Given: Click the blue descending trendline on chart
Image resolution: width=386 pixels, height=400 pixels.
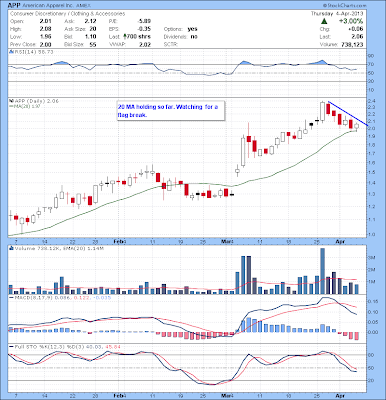Looking at the screenshot, I should click(x=347, y=113).
